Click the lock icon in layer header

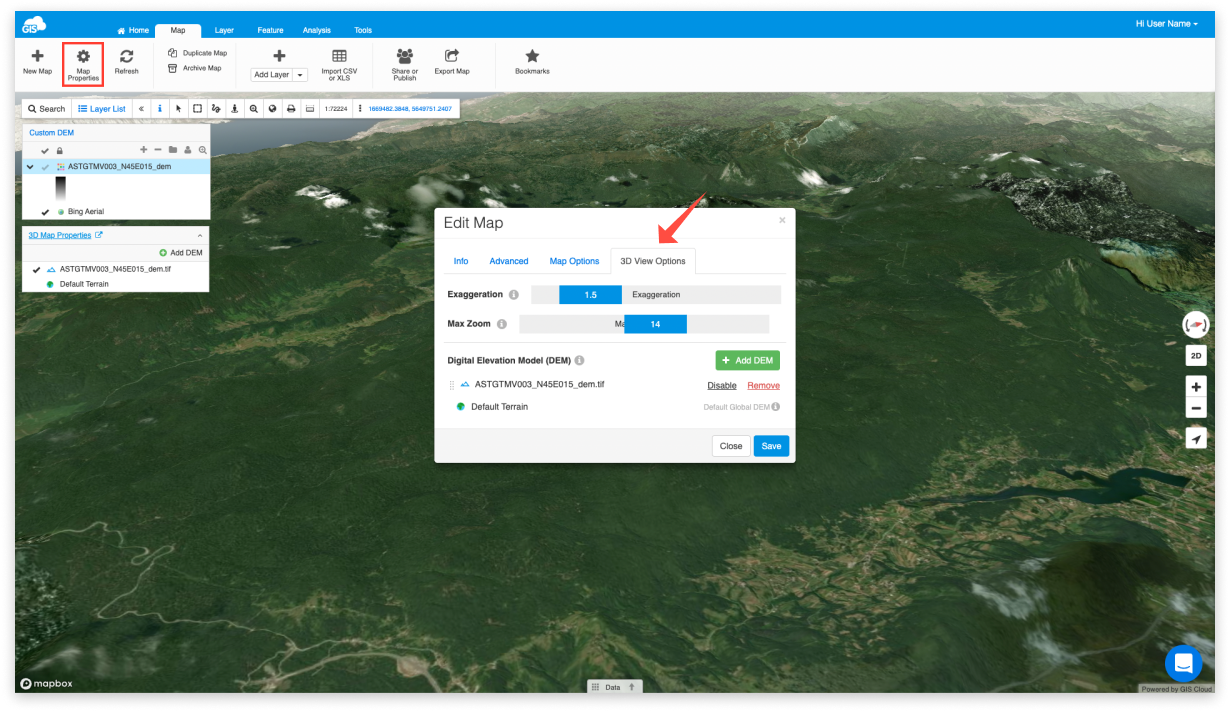(x=59, y=150)
